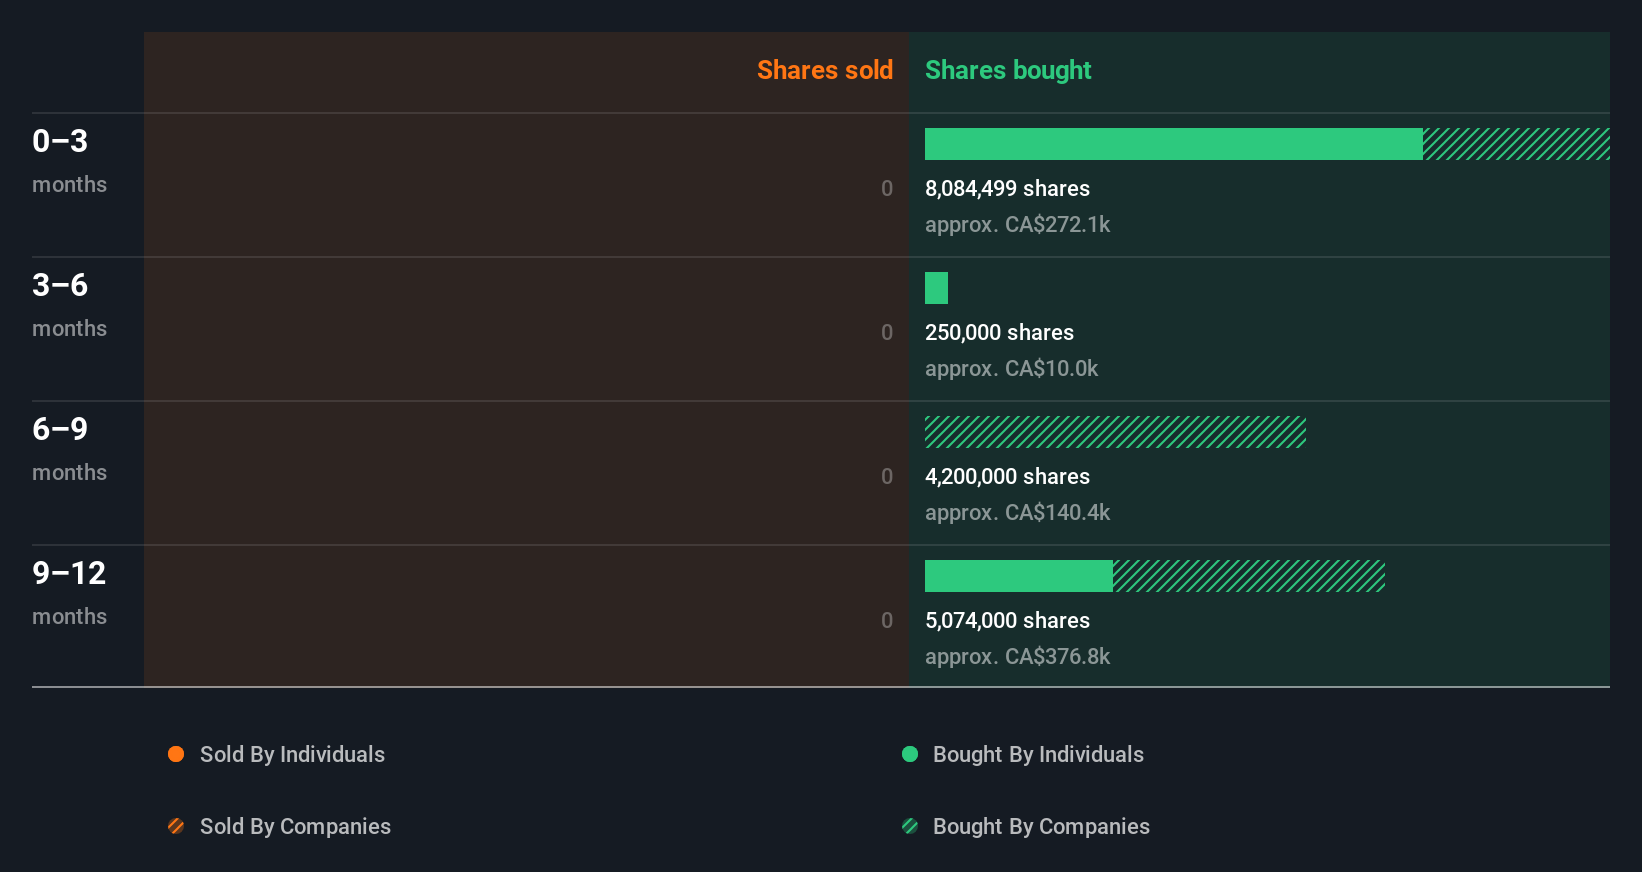The height and width of the screenshot is (872, 1642).
Task: Click the orange Sold By Individuals legend dot
Action: click(x=176, y=754)
